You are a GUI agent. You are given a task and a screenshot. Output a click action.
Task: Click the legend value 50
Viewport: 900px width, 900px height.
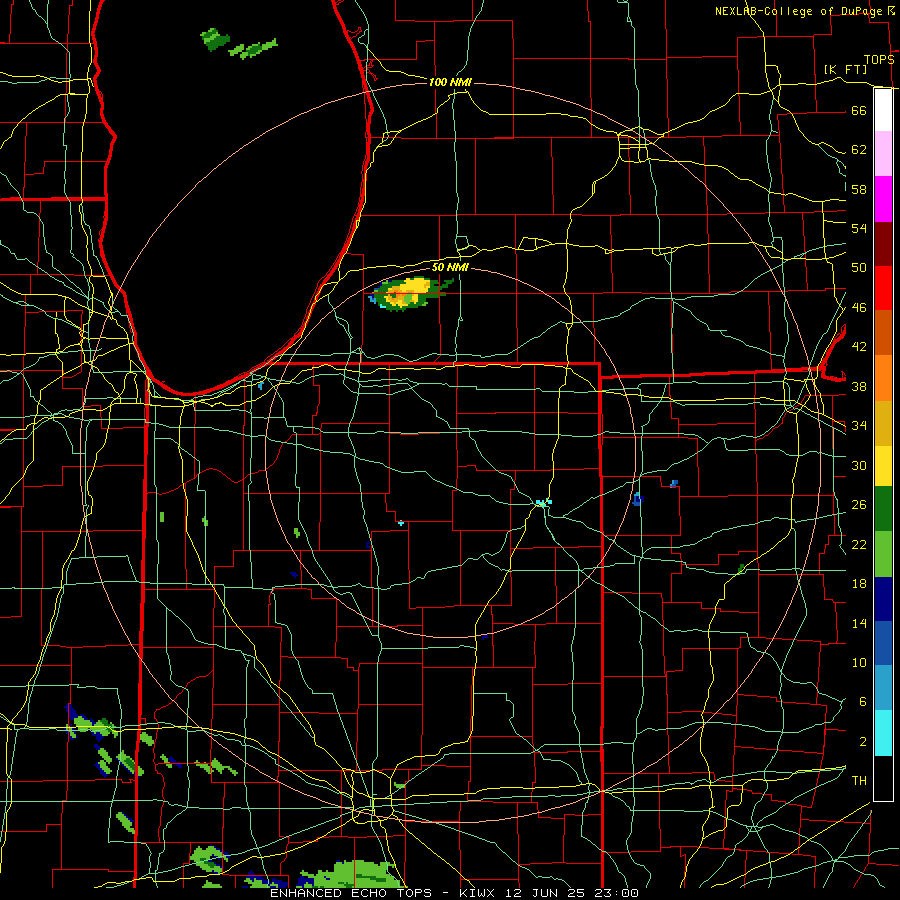point(859,268)
